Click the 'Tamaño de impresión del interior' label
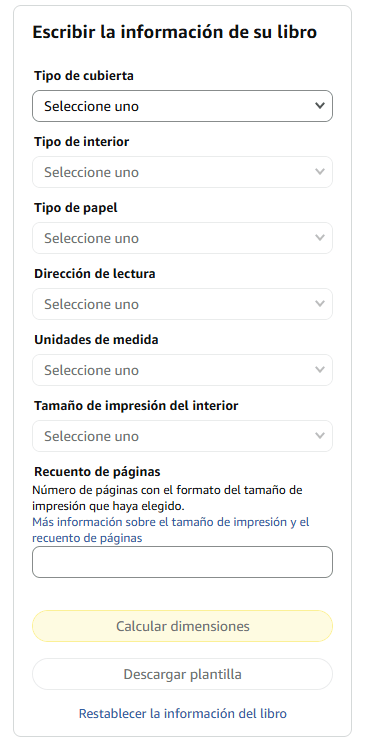The height and width of the screenshot is (746, 368). pyautogui.click(x=136, y=406)
